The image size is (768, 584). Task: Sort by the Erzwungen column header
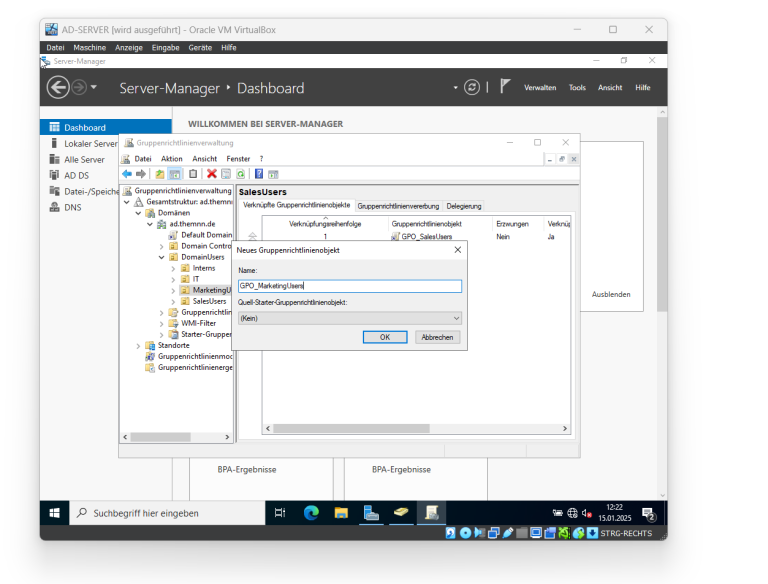[x=512, y=224]
